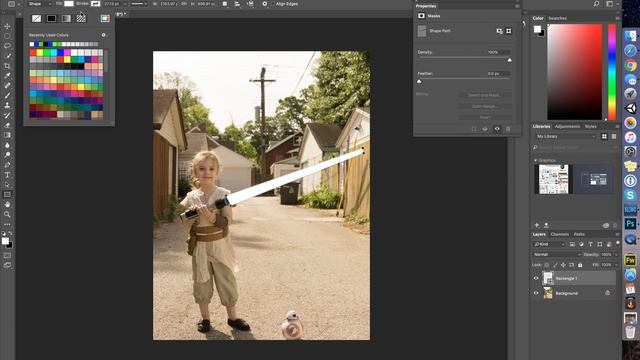Collapse the Graphics section in Libraries

click(536, 160)
